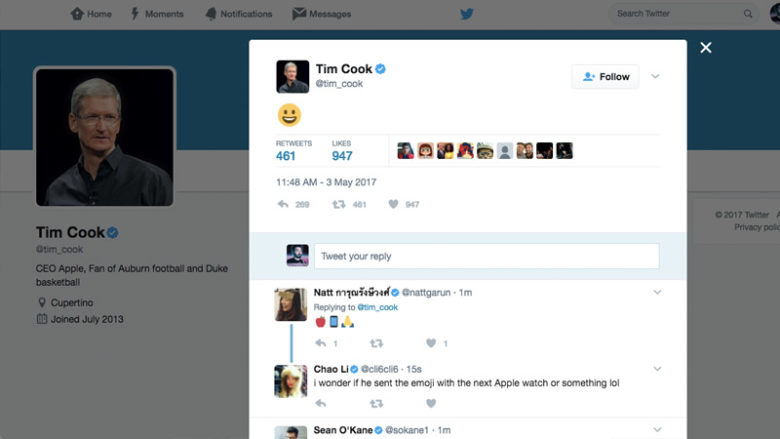Screen dimensions: 780x439
Task: Click the search magnifier icon
Action: (x=748, y=14)
